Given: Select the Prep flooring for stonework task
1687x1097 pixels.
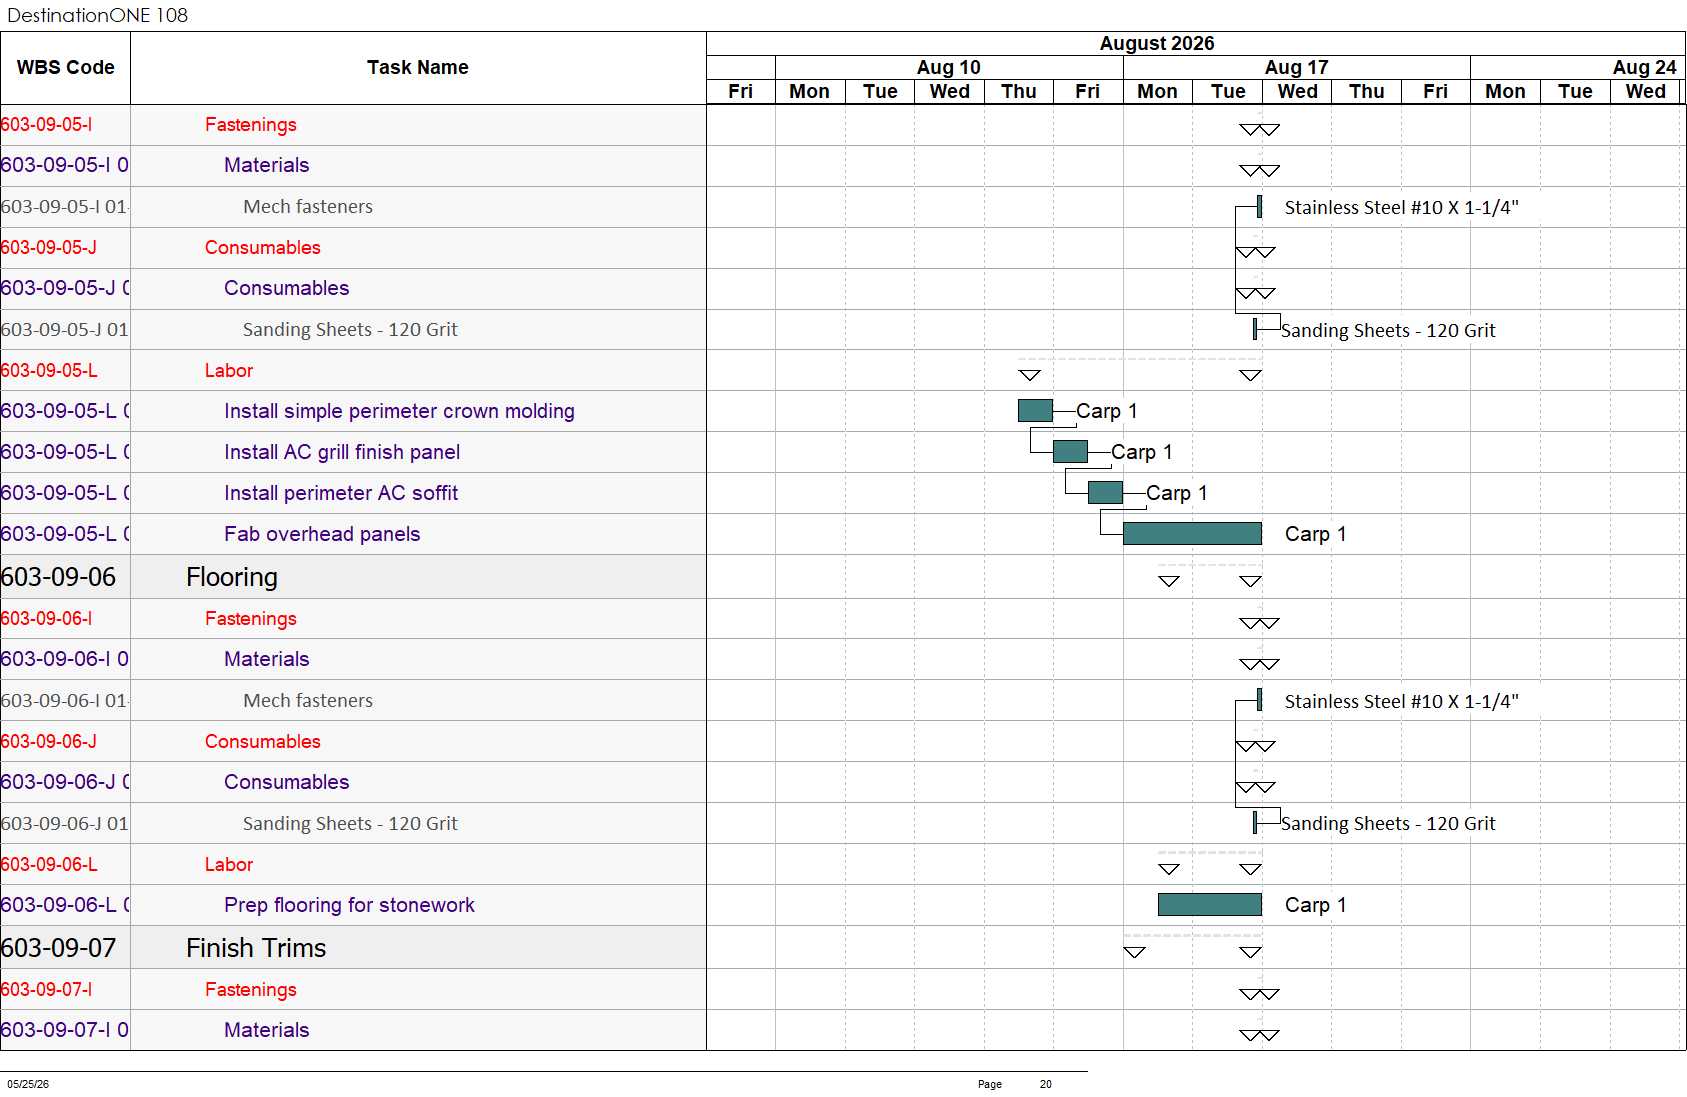Looking at the screenshot, I should pos(349,905).
